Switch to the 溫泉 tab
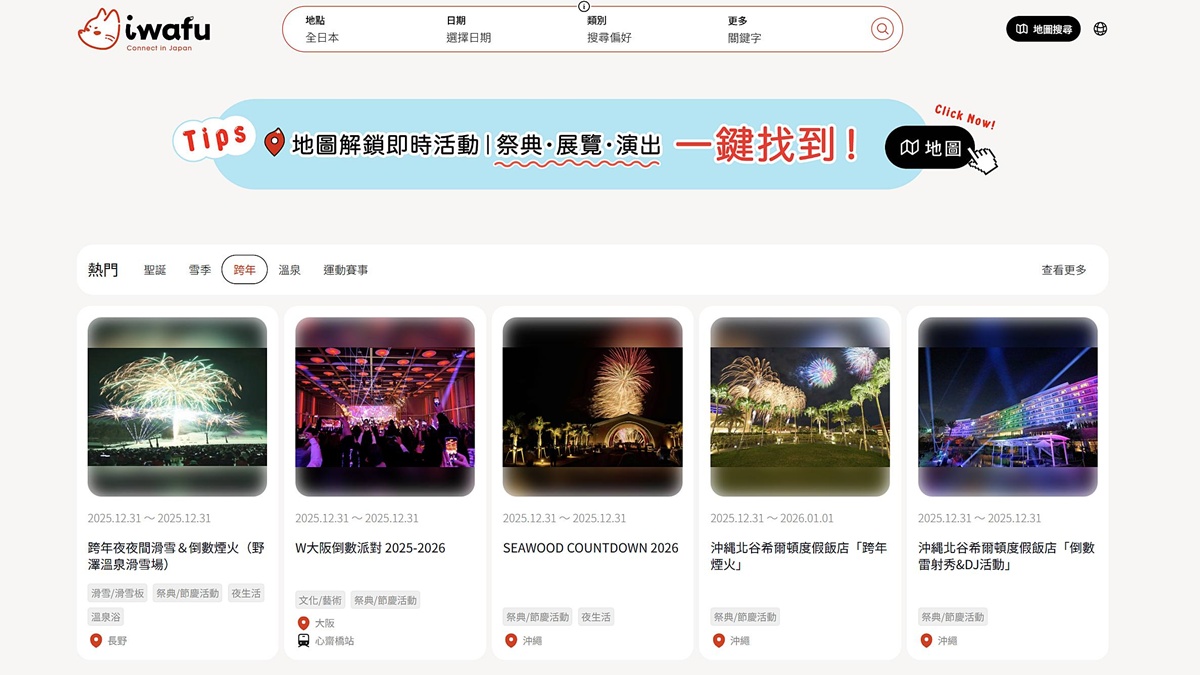Screen dimensions: 1200x675 289,270
